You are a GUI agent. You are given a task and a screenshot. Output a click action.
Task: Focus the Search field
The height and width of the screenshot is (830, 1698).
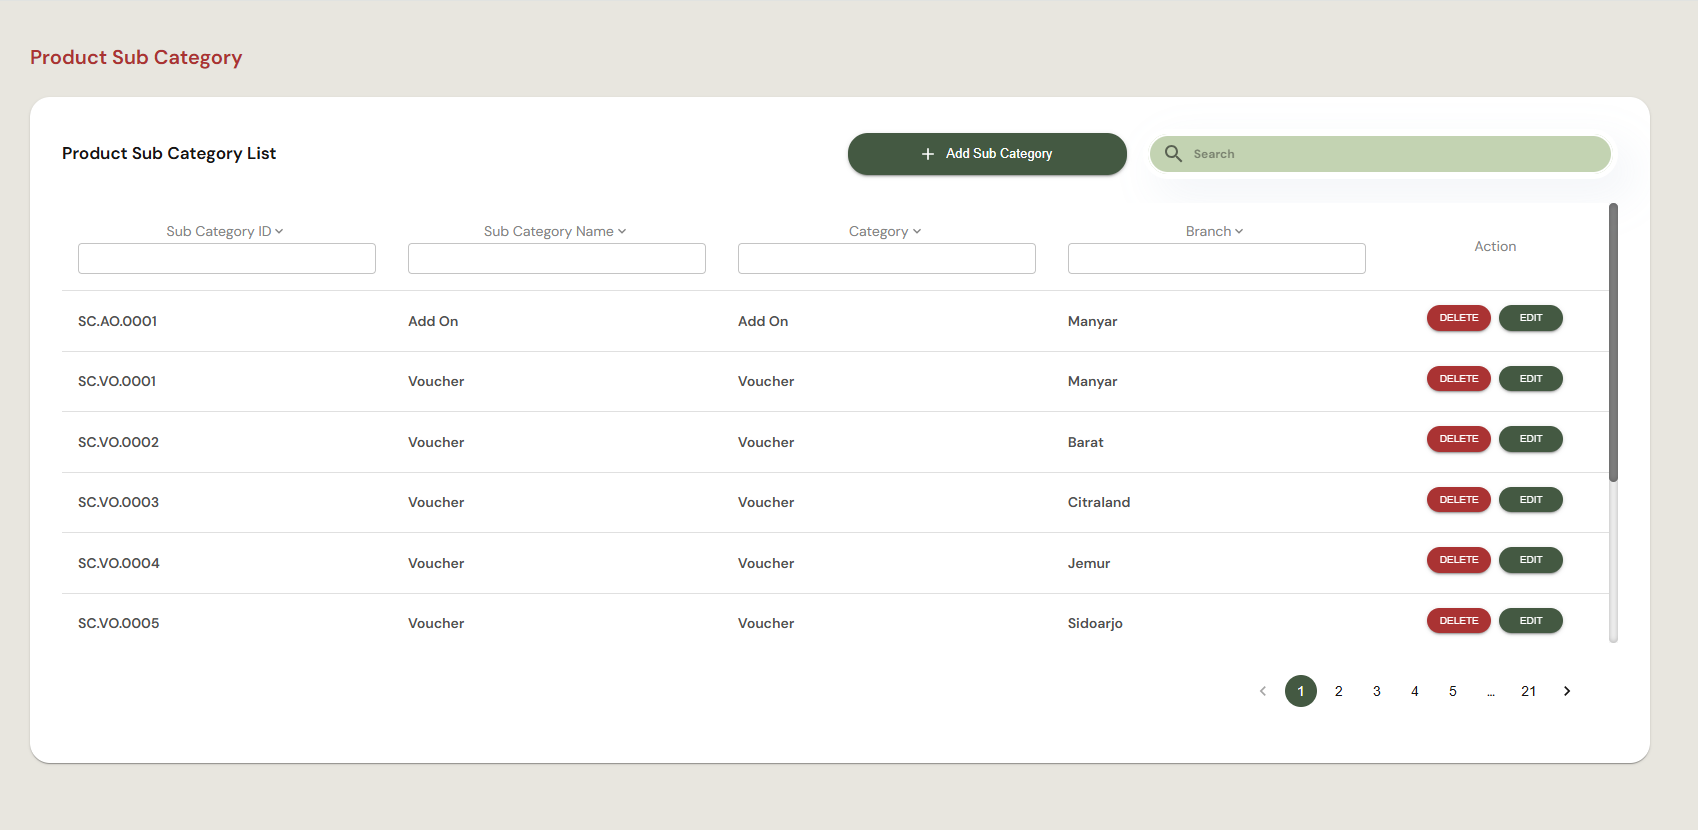click(1380, 154)
